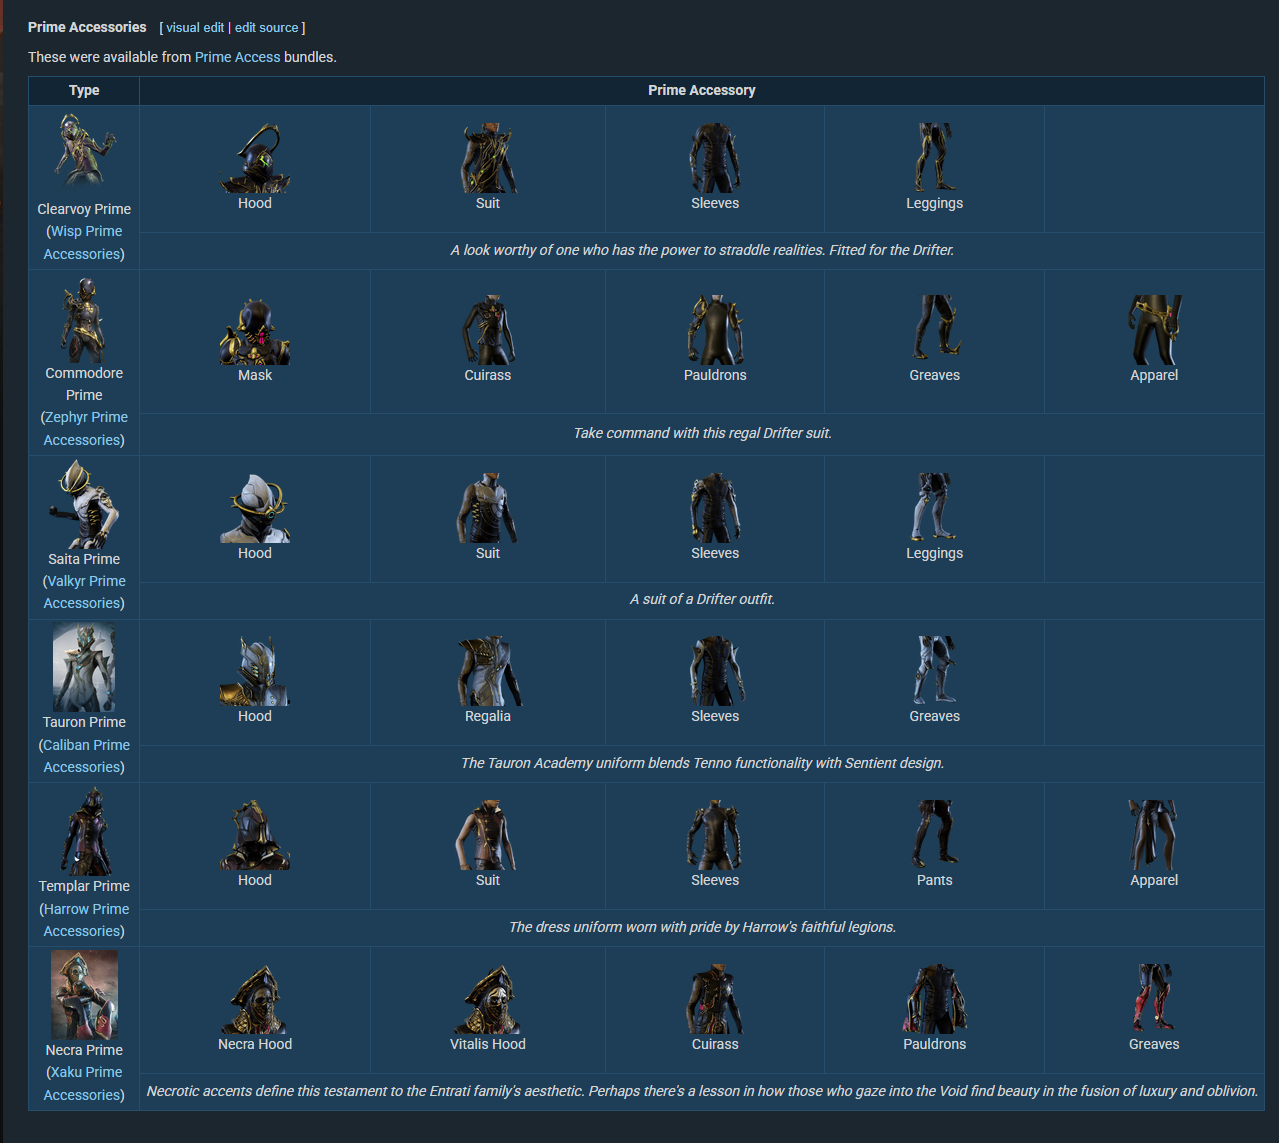Open the Commodore Prime Apparel image
The height and width of the screenshot is (1143, 1279).
tap(1154, 330)
